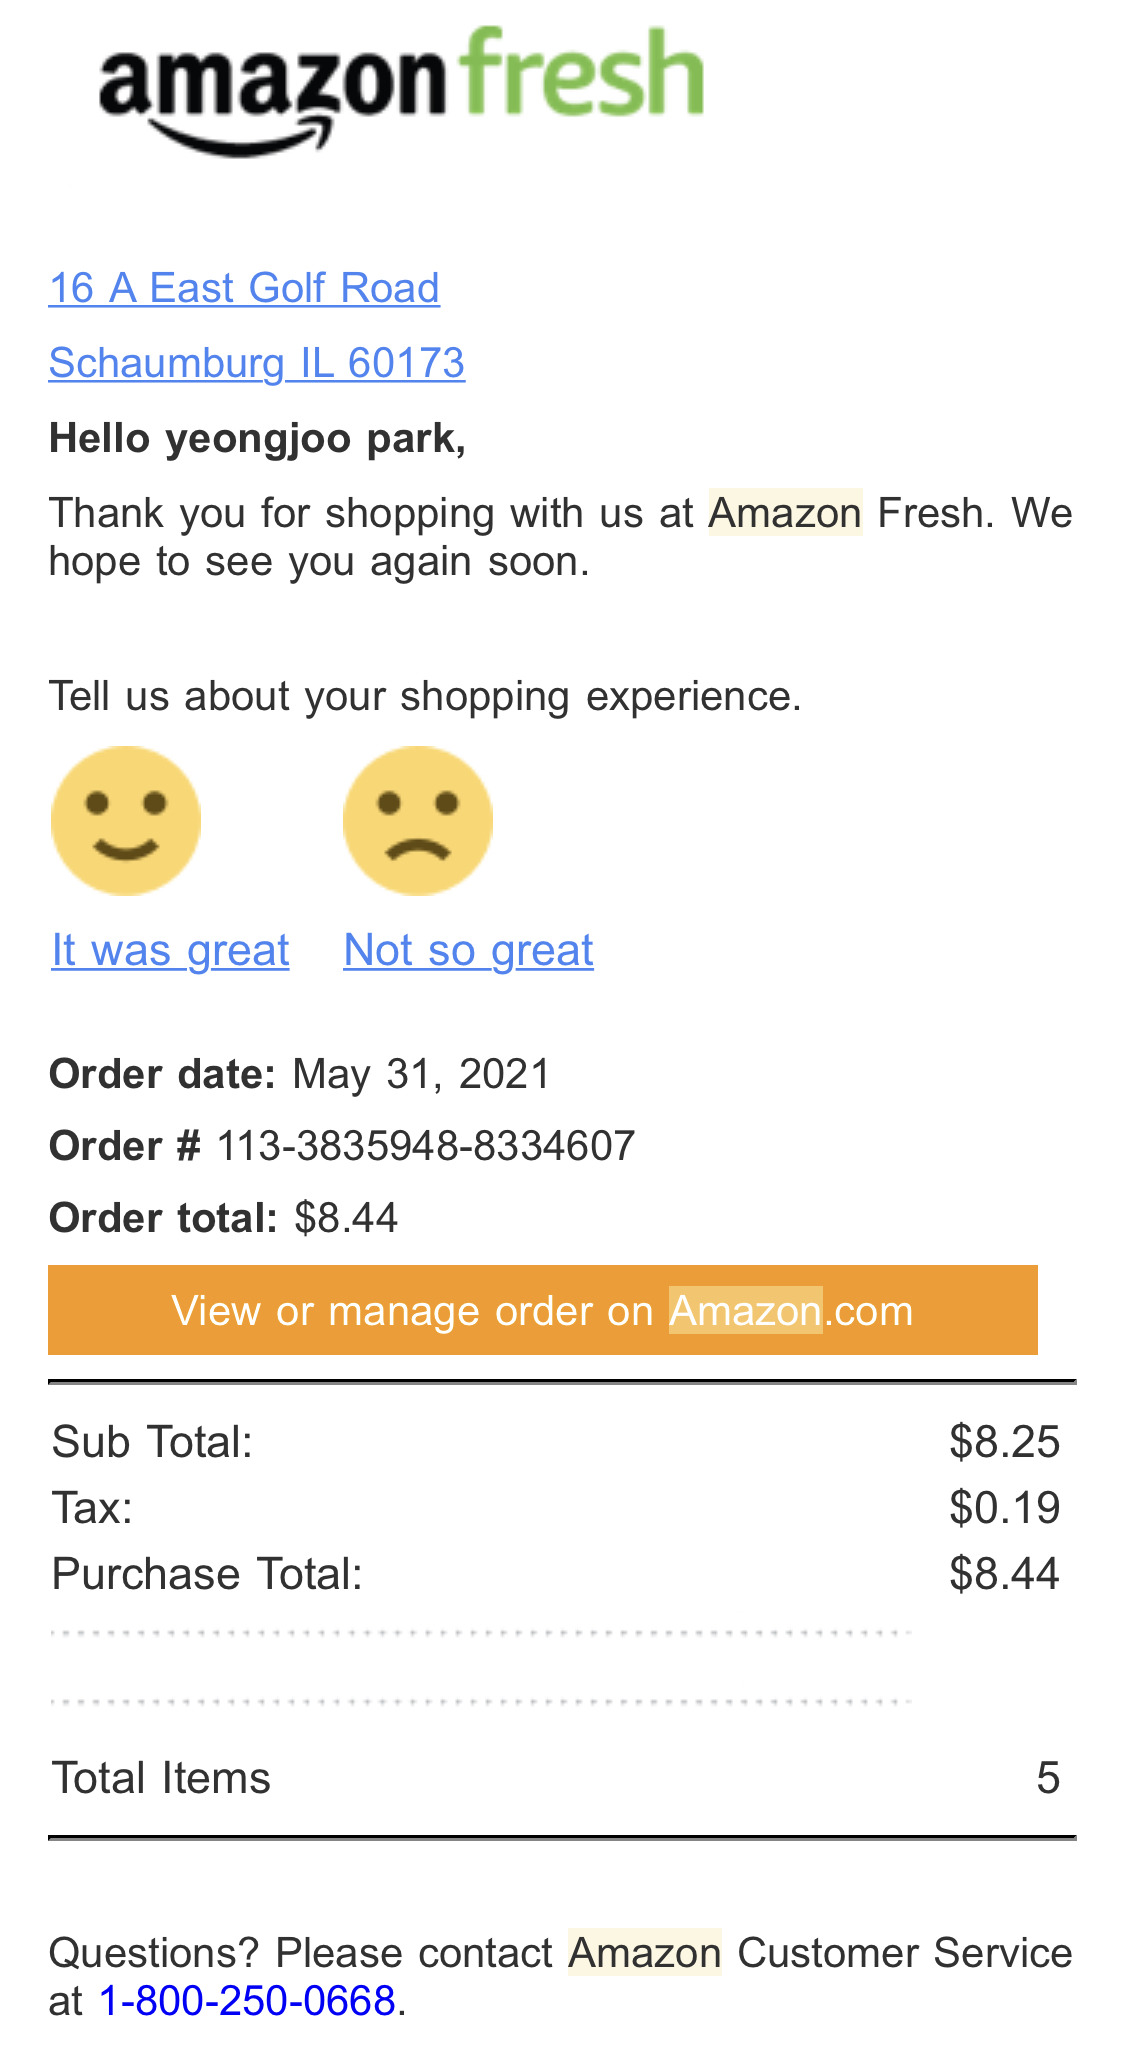This screenshot has height=2054, width=1125.
Task: Click the May 31, 2021 order date
Action: click(x=421, y=1074)
